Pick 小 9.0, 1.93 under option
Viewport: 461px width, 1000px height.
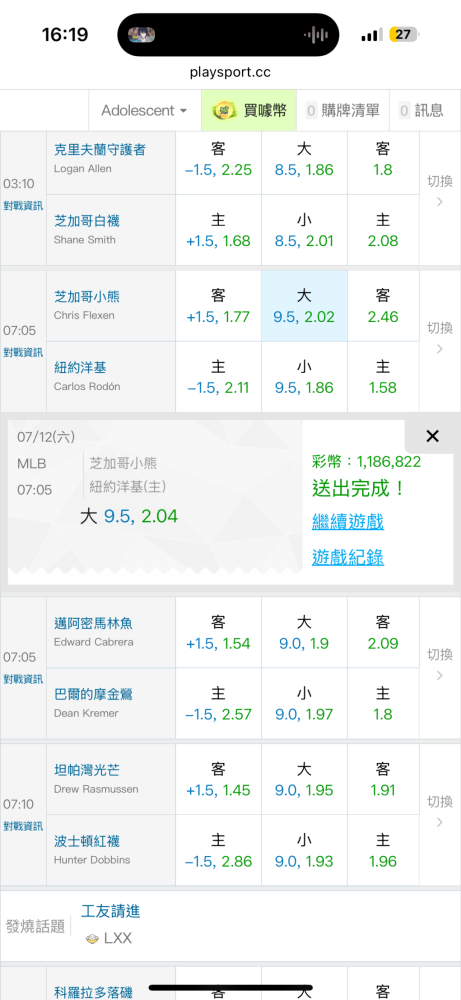click(304, 850)
